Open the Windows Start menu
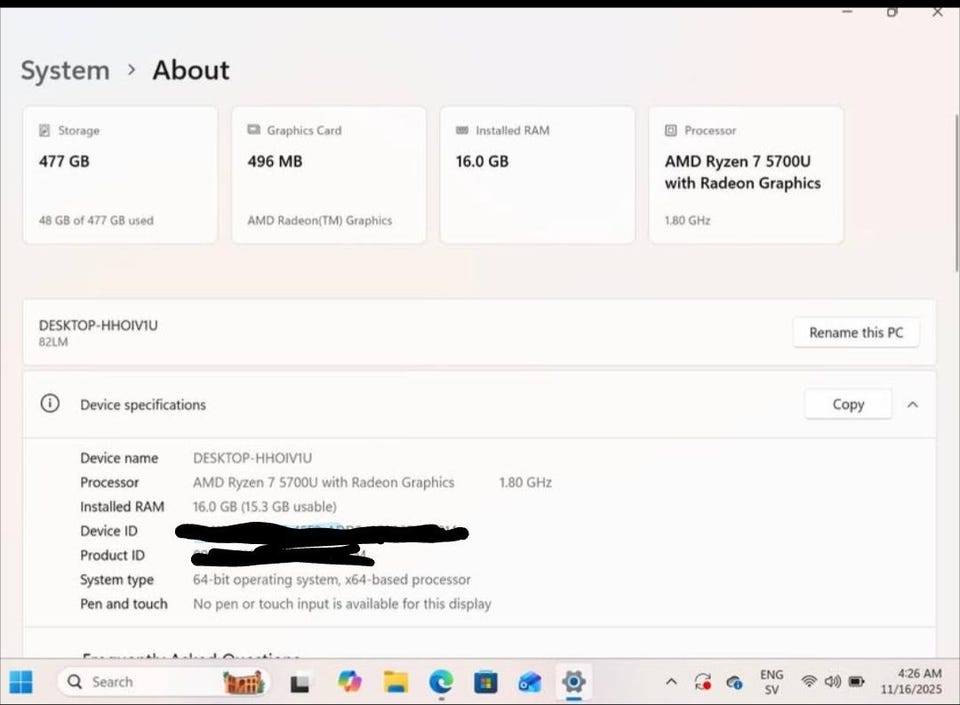The height and width of the screenshot is (705, 960). click(x=21, y=682)
